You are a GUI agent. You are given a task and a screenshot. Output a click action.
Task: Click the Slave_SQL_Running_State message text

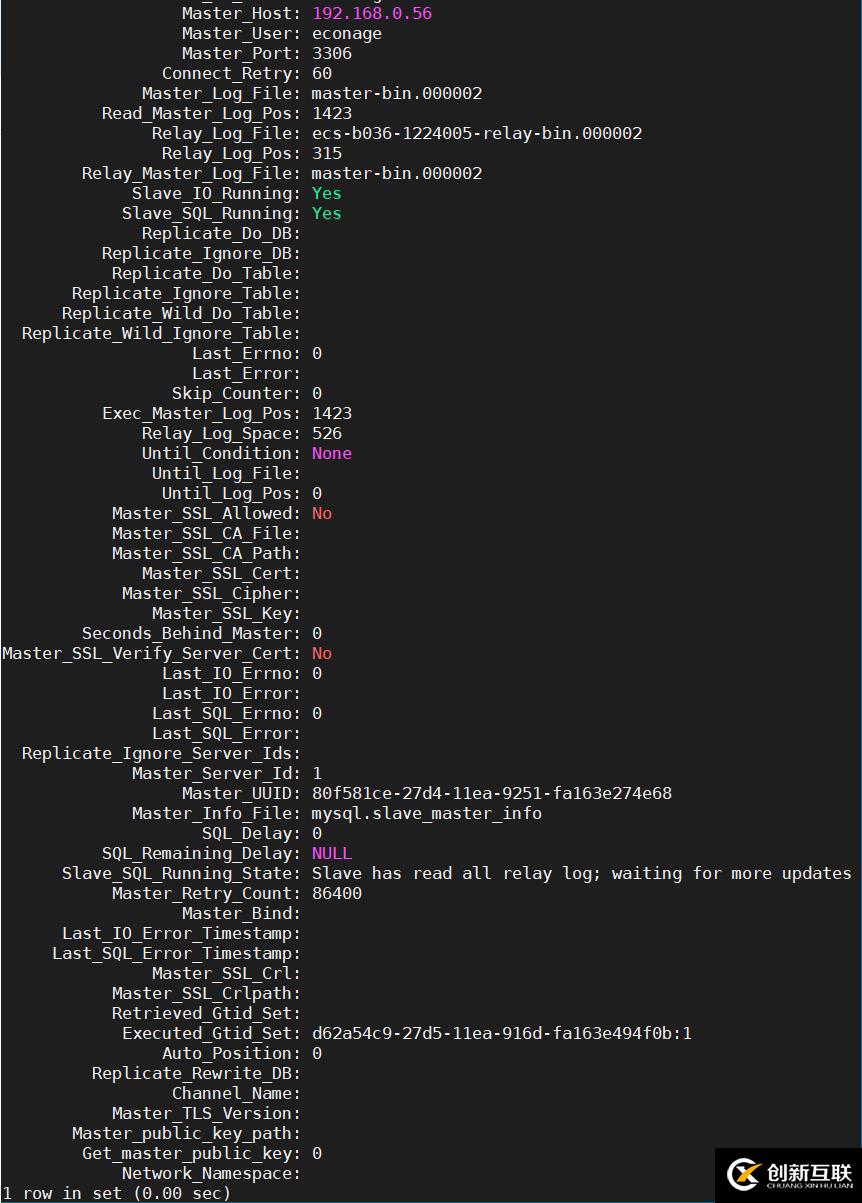(582, 873)
